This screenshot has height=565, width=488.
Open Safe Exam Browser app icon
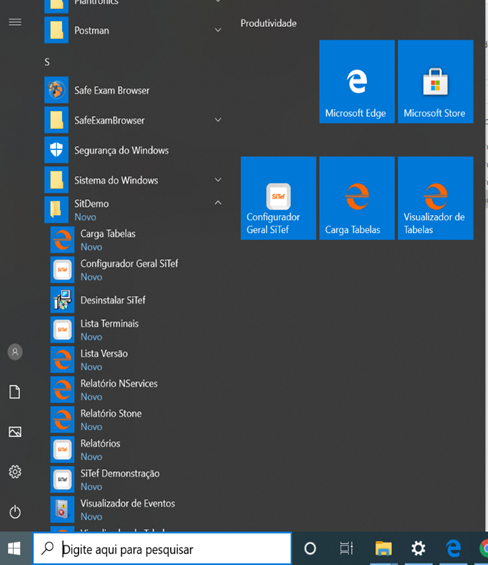point(56,90)
